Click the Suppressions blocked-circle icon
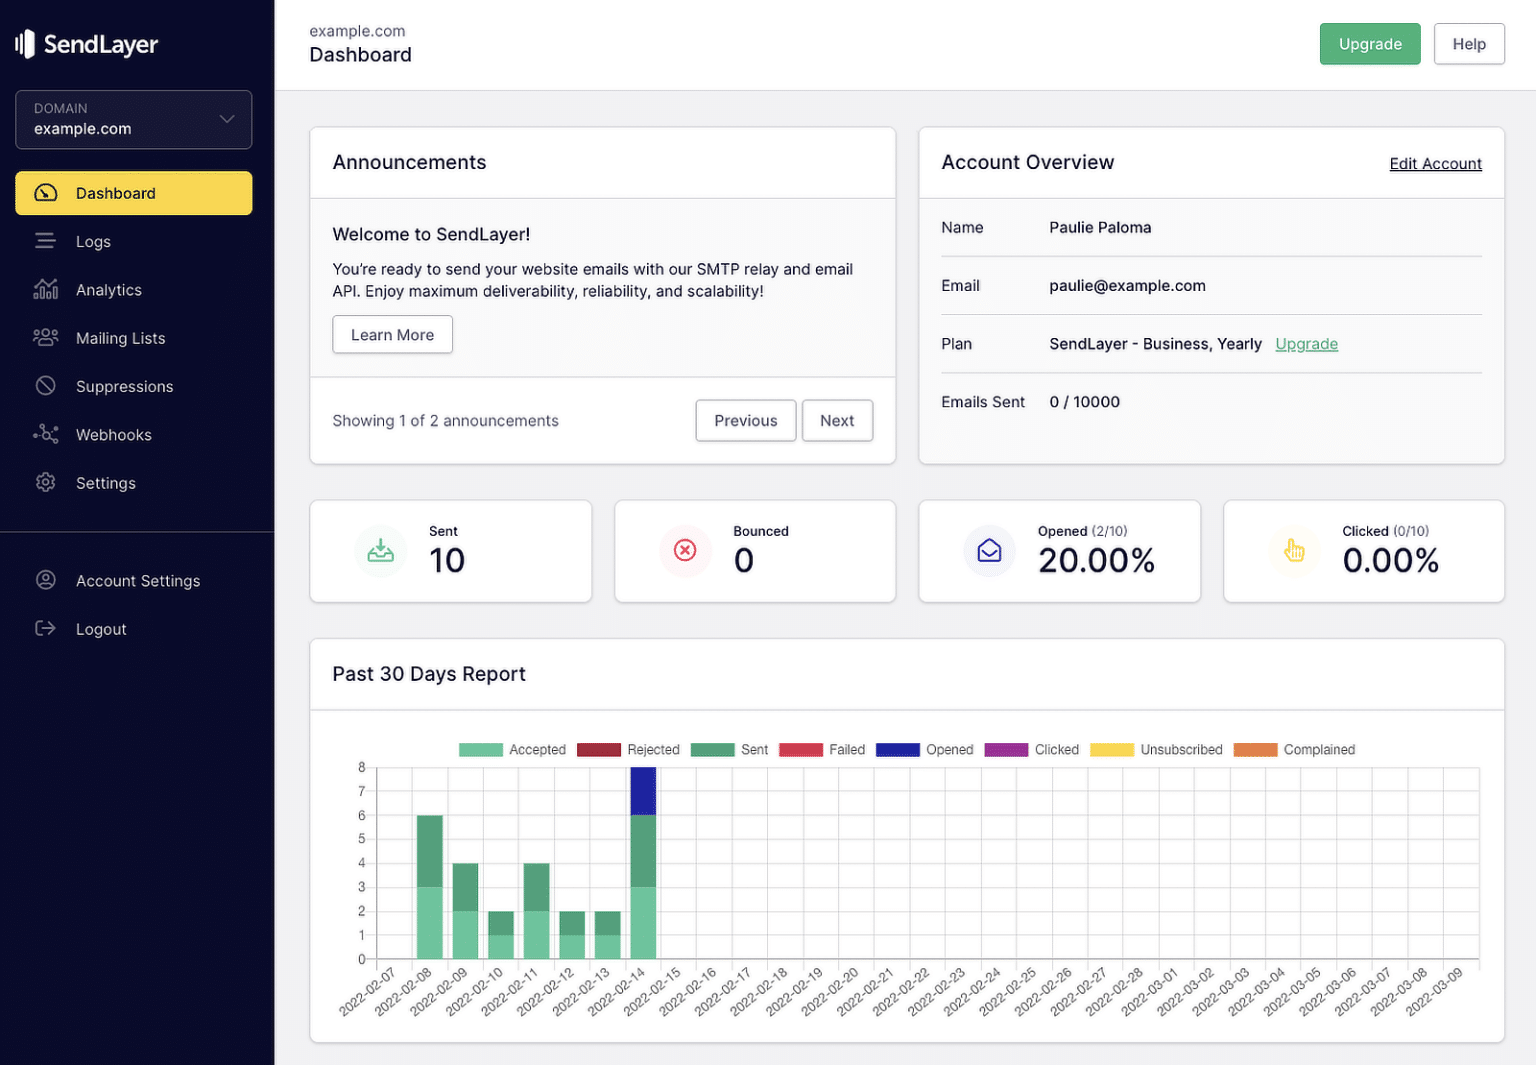Viewport: 1536px width, 1065px height. click(x=45, y=386)
